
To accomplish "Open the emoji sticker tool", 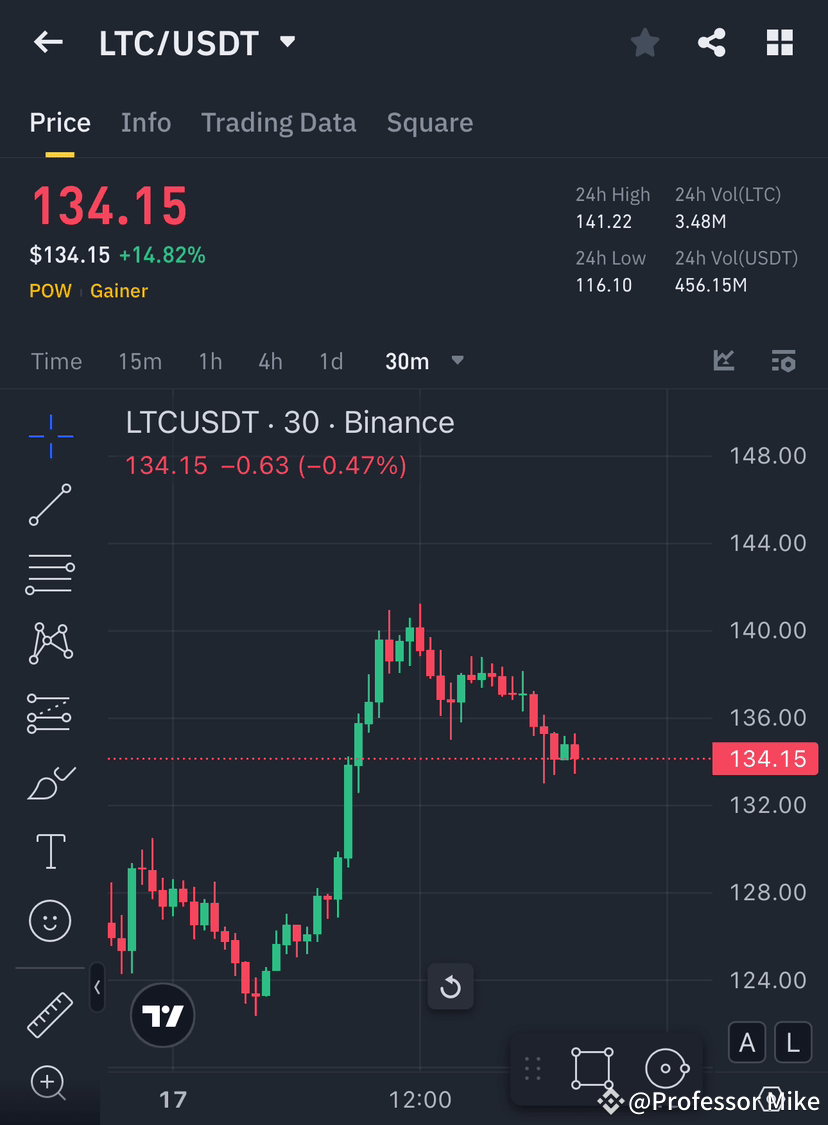I will coord(50,921).
